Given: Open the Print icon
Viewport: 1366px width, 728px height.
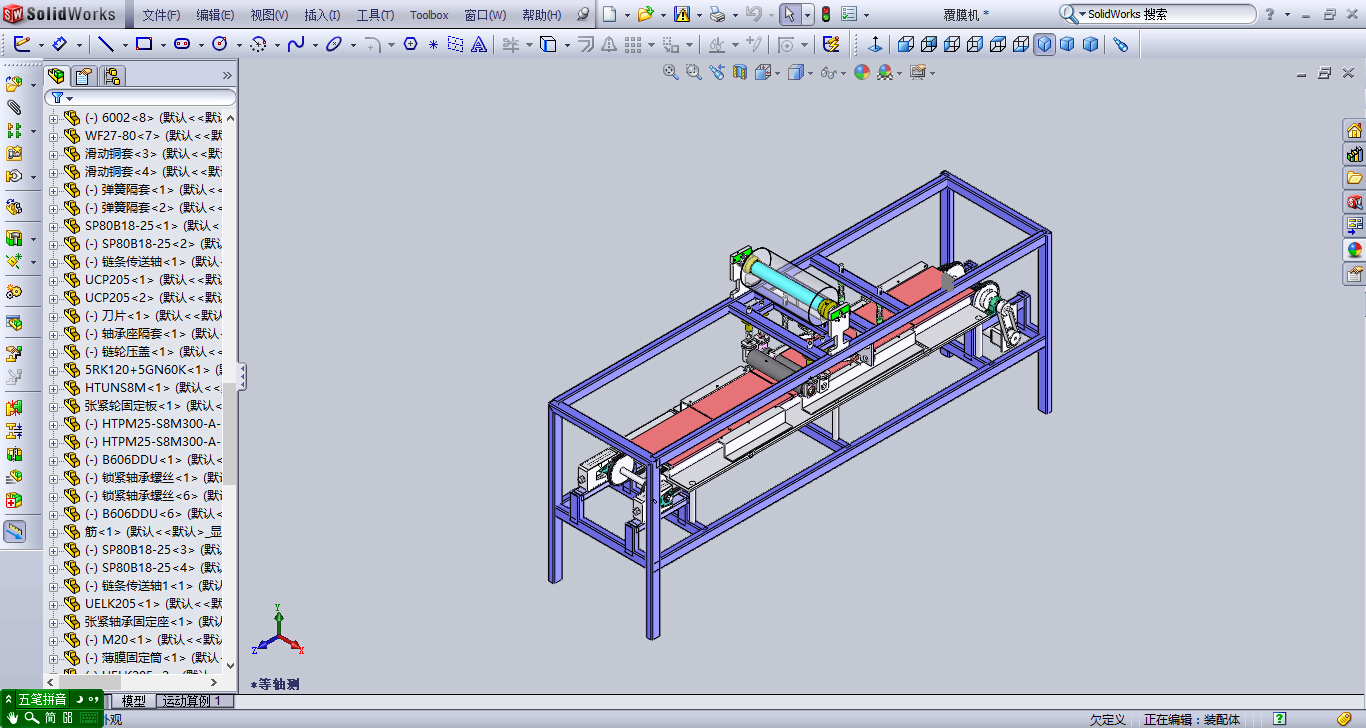Looking at the screenshot, I should [x=716, y=14].
